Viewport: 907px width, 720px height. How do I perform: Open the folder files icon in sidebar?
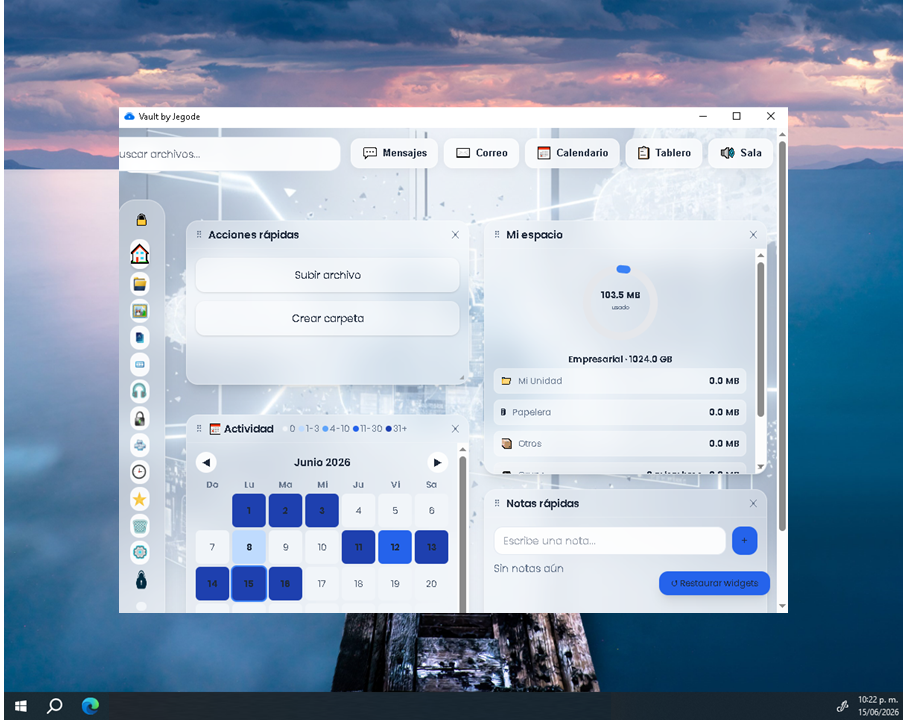tap(139, 284)
